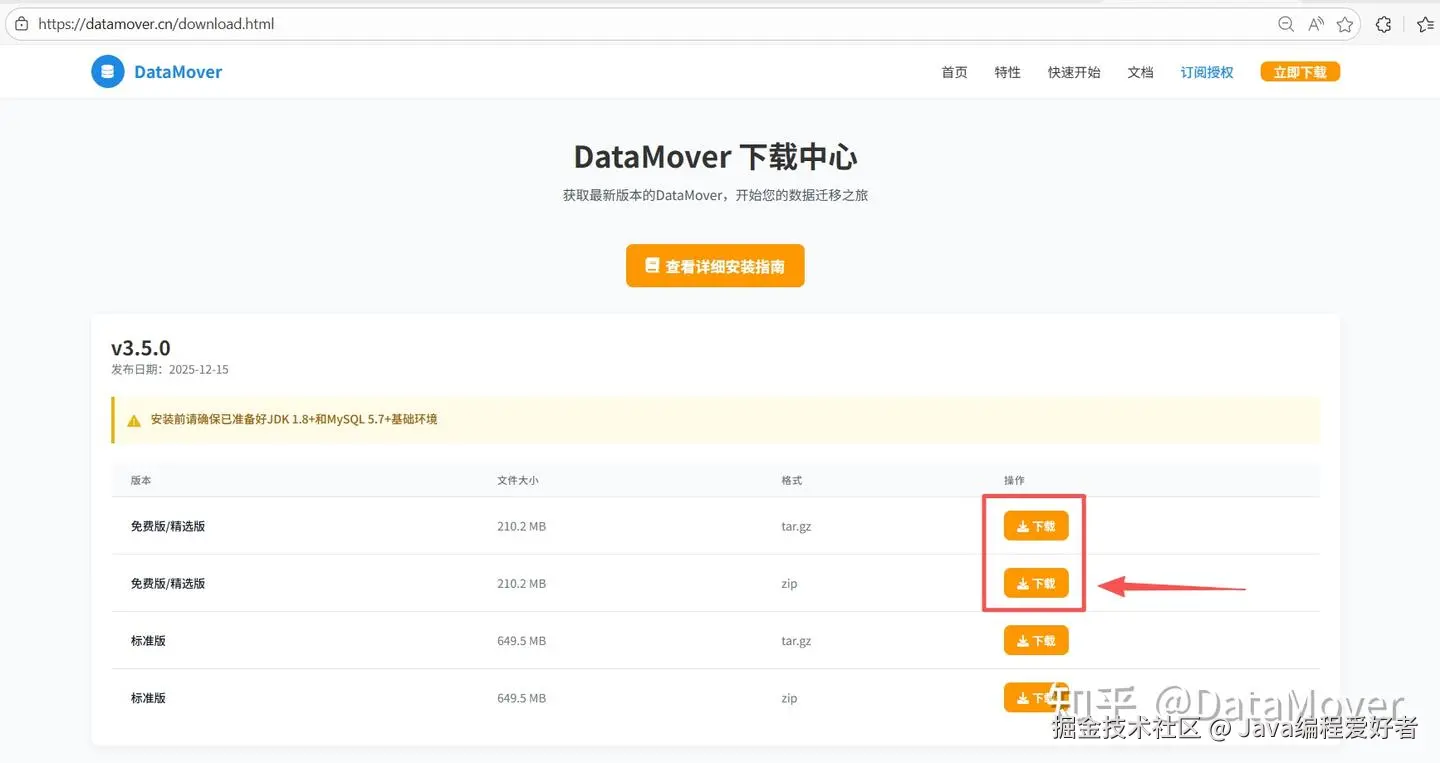1440x763 pixels.
Task: Download 标准版 tar.gz package
Action: 1036,640
